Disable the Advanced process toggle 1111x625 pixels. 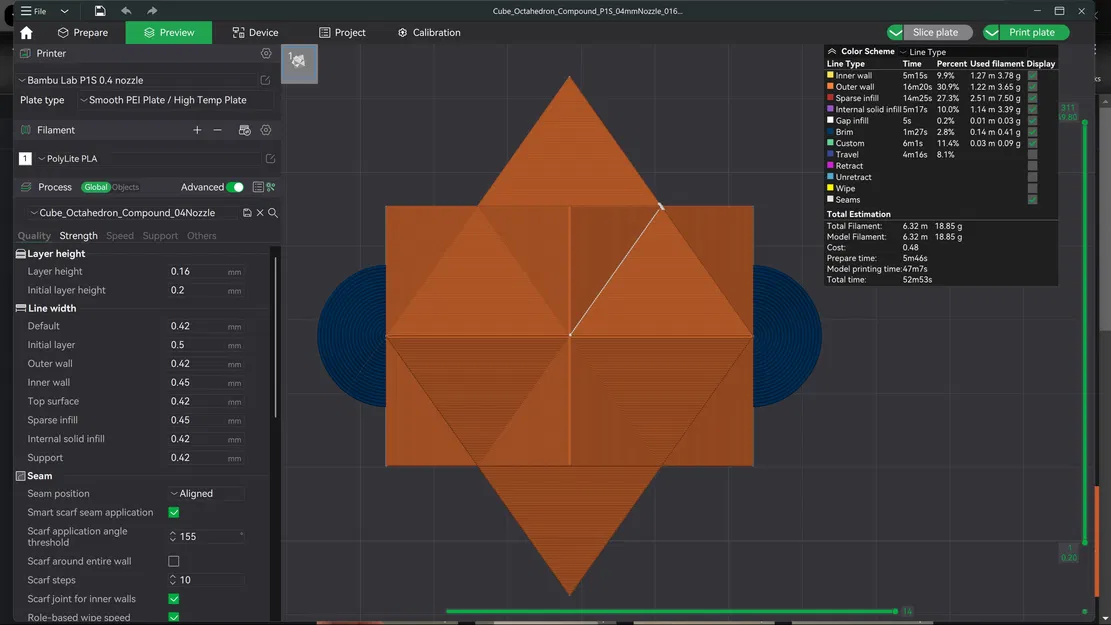pos(234,186)
